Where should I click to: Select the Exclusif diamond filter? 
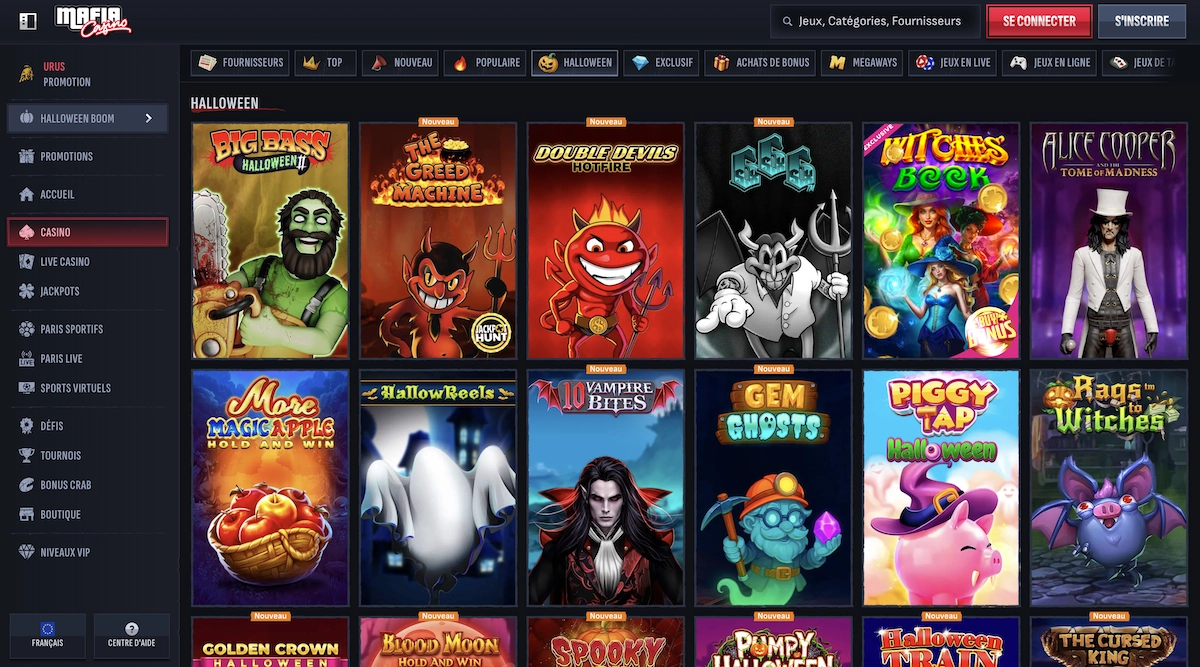pos(662,62)
